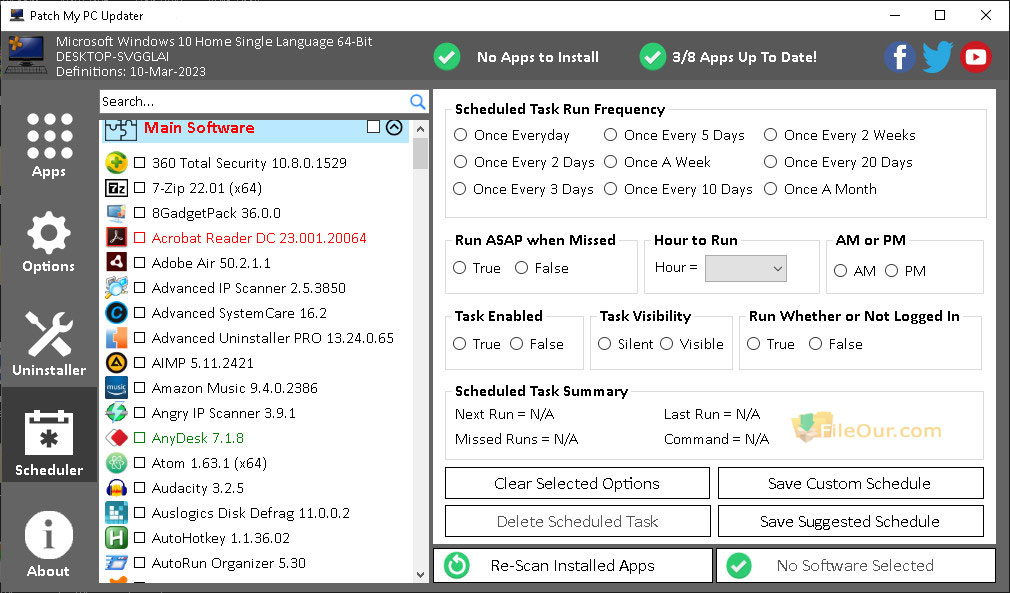This screenshot has width=1010, height=593.
Task: Select all with Main Software checkbox
Action: point(373,127)
